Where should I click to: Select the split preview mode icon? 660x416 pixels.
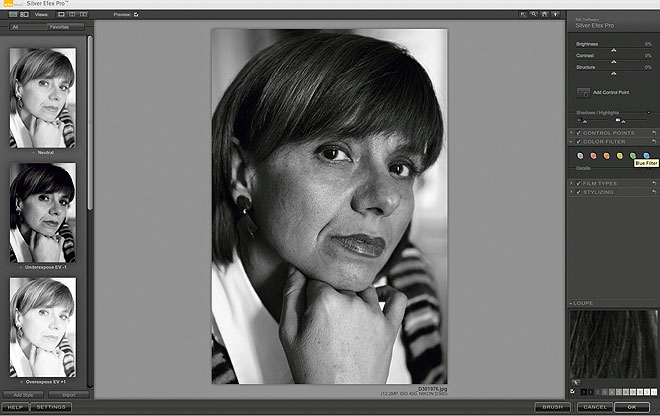click(x=72, y=14)
